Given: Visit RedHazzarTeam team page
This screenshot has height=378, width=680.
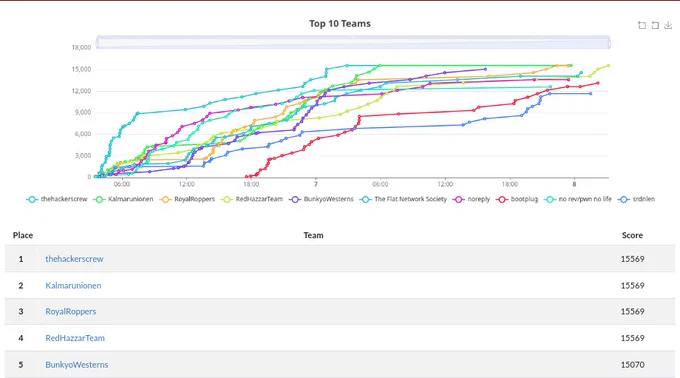Looking at the screenshot, I should (x=75, y=338).
